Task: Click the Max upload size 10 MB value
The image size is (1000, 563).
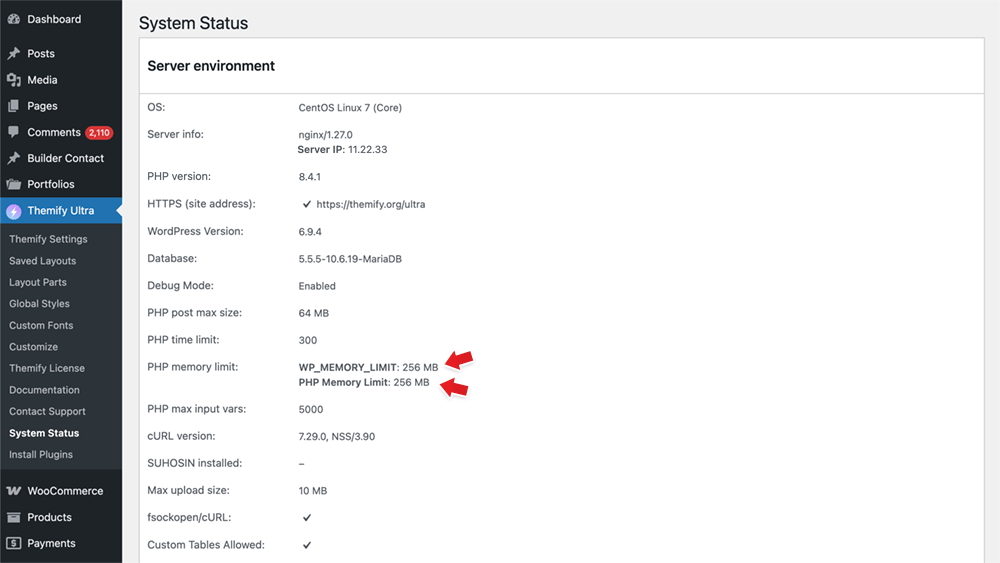Action: (312, 490)
